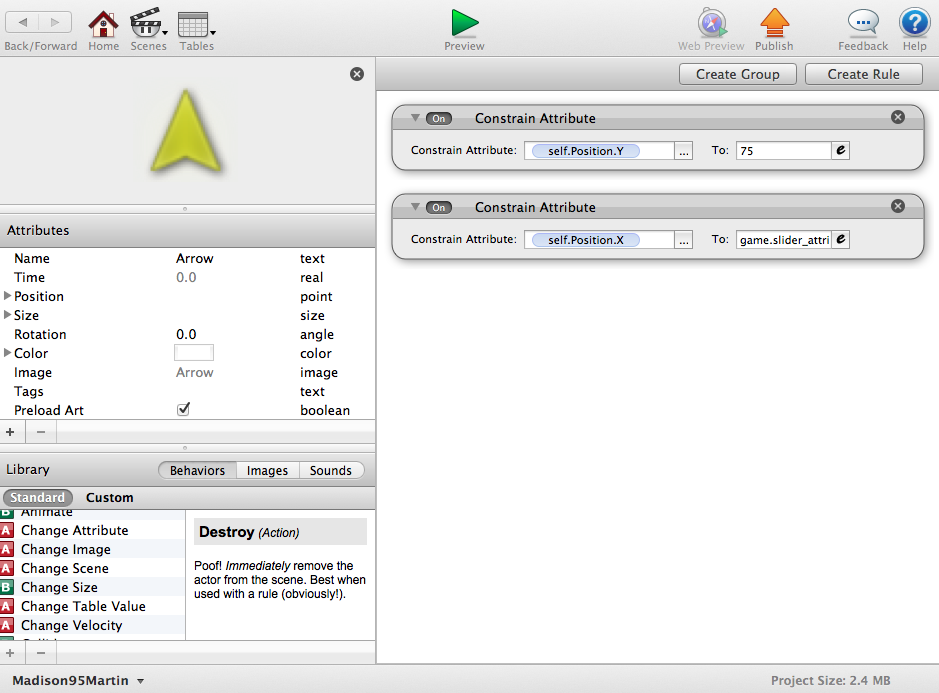The image size is (939, 693).
Task: Go back with the Back arrow
Action: [x=22, y=23]
